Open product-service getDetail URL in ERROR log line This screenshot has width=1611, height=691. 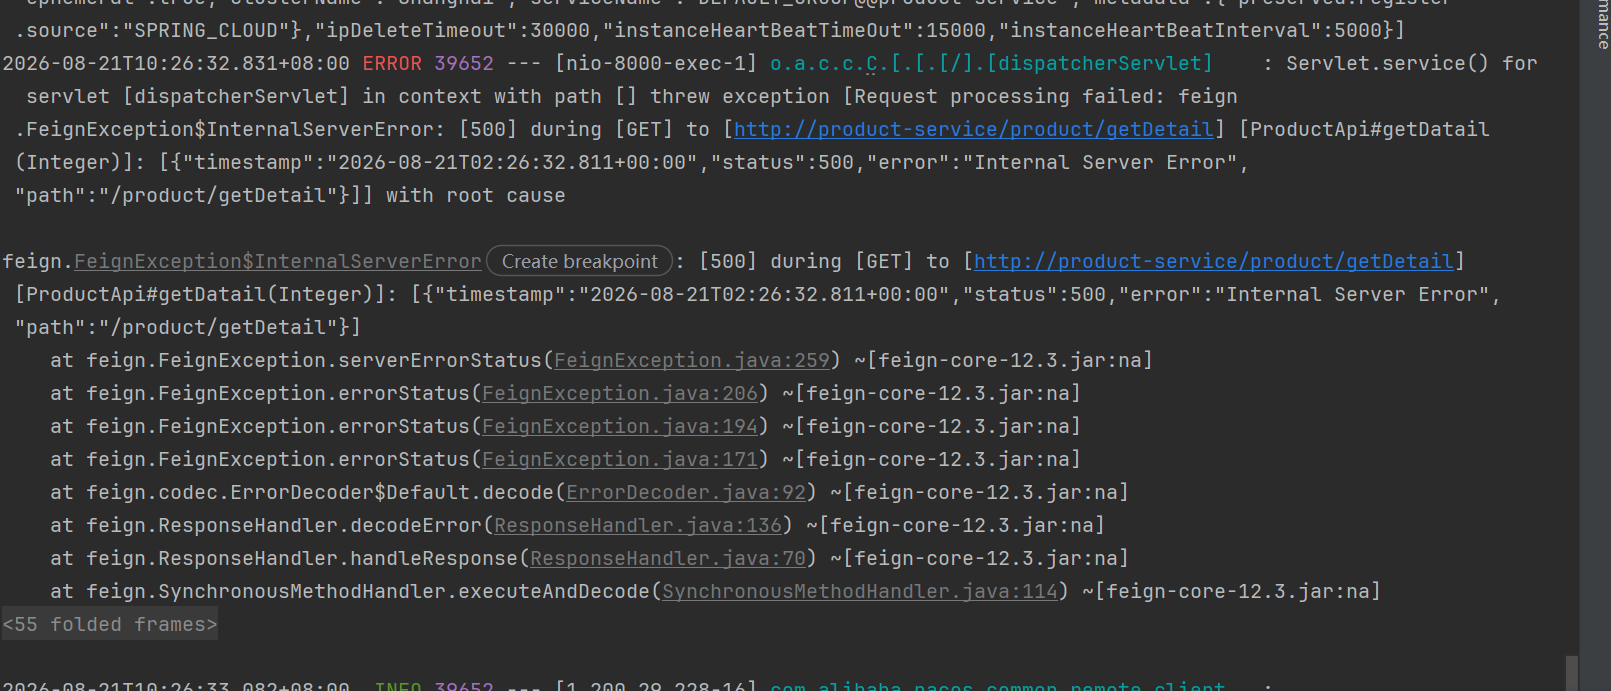[x=974, y=129]
